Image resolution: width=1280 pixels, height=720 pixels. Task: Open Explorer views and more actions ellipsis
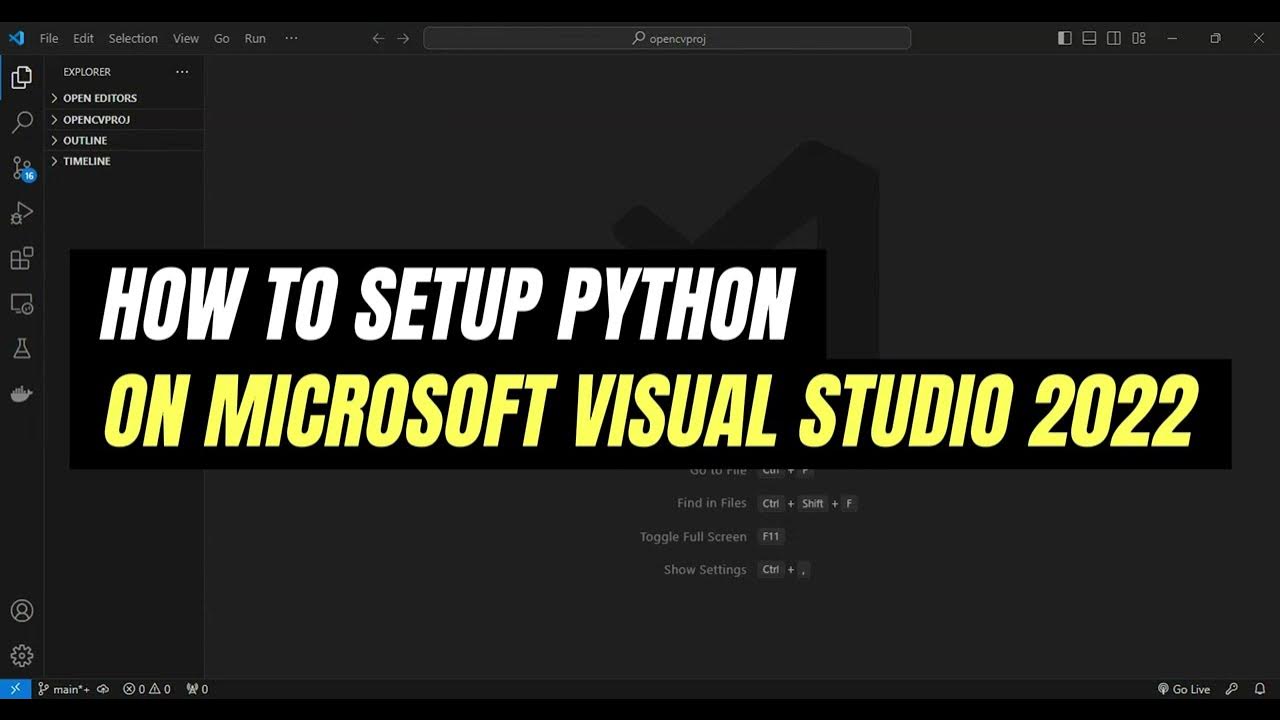click(182, 72)
